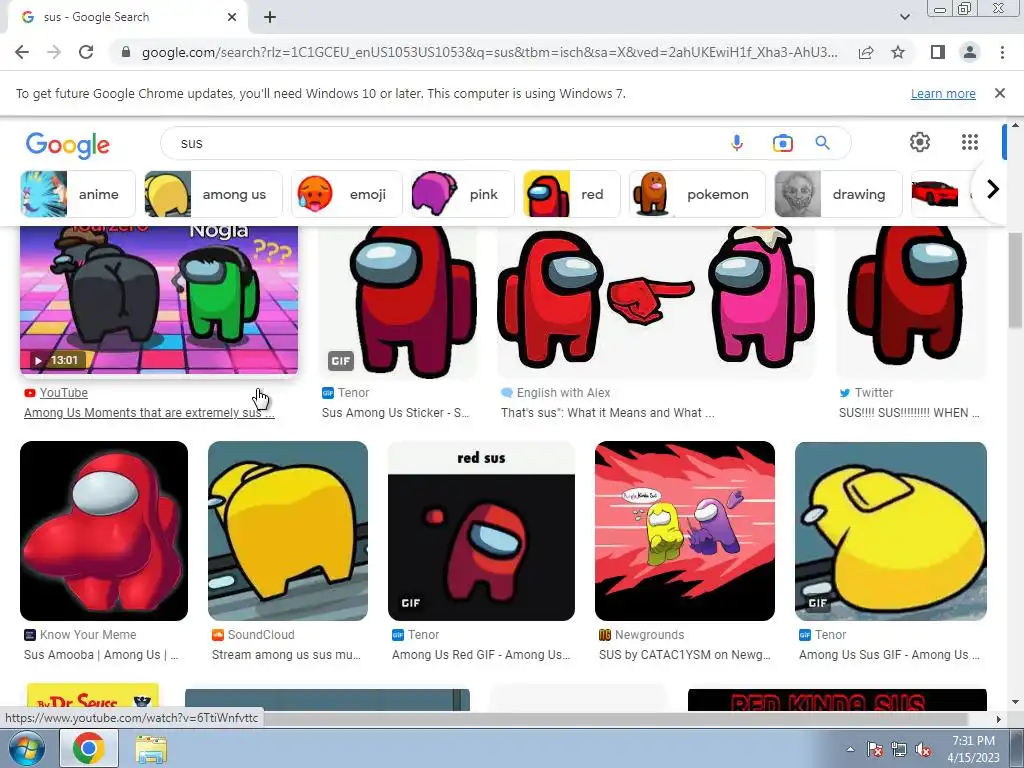The height and width of the screenshot is (768, 1024).
Task: Open the Twitter red crewmate image
Action: 912,302
